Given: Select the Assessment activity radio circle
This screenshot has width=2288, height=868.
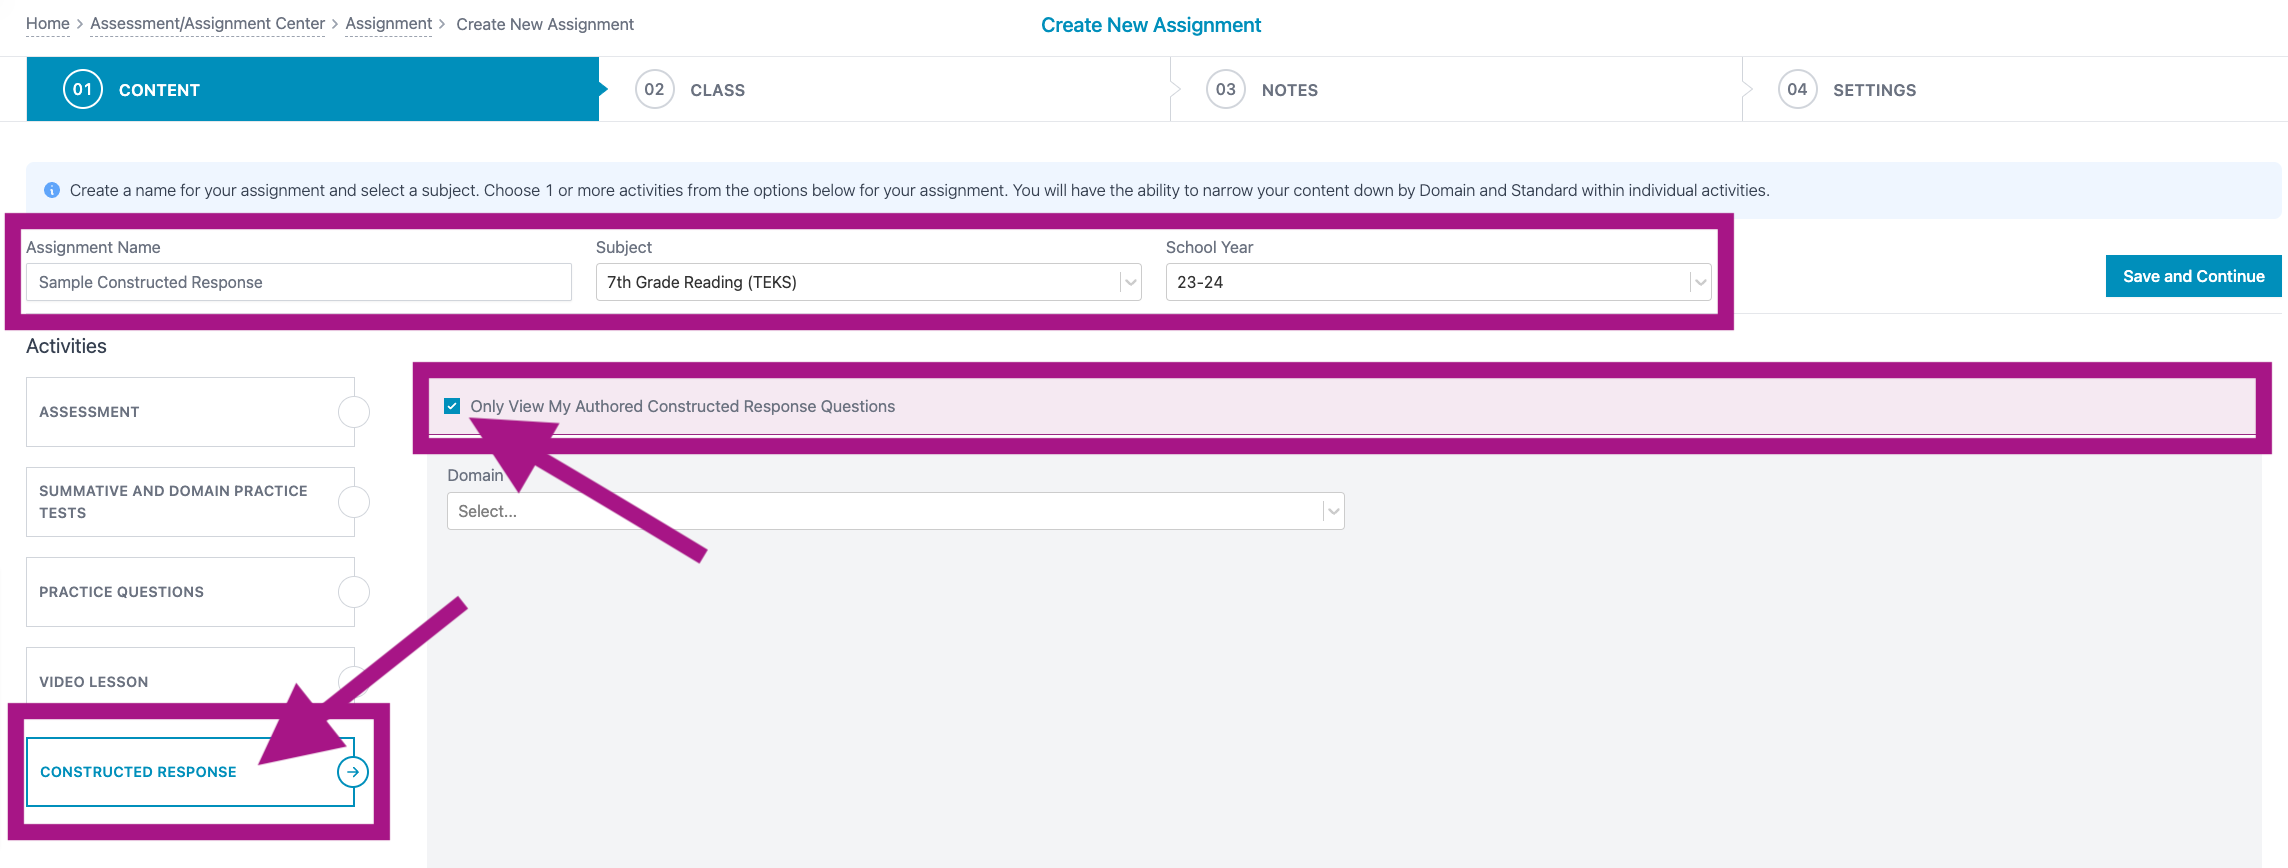Looking at the screenshot, I should pyautogui.click(x=354, y=412).
